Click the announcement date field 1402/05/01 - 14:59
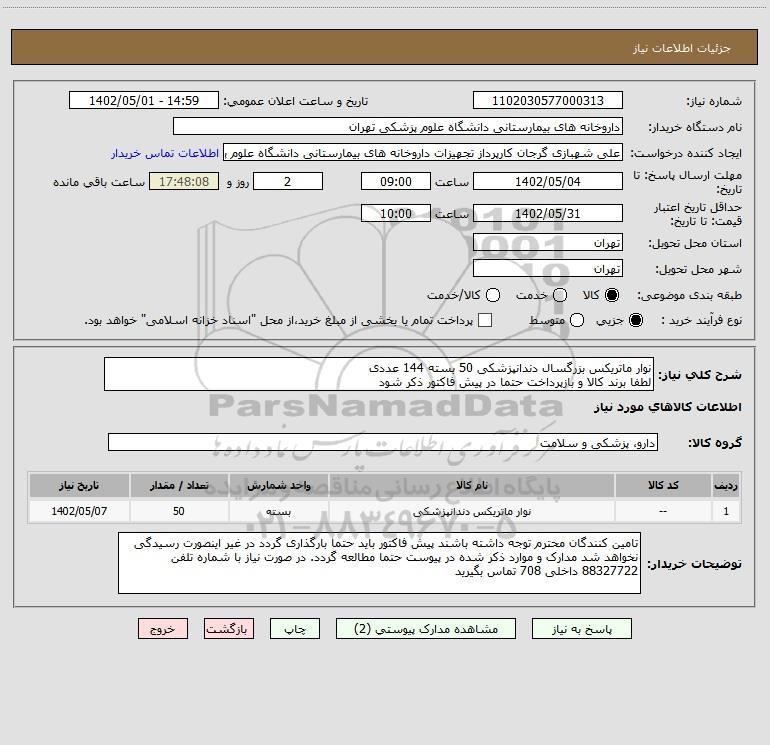 tap(144, 100)
